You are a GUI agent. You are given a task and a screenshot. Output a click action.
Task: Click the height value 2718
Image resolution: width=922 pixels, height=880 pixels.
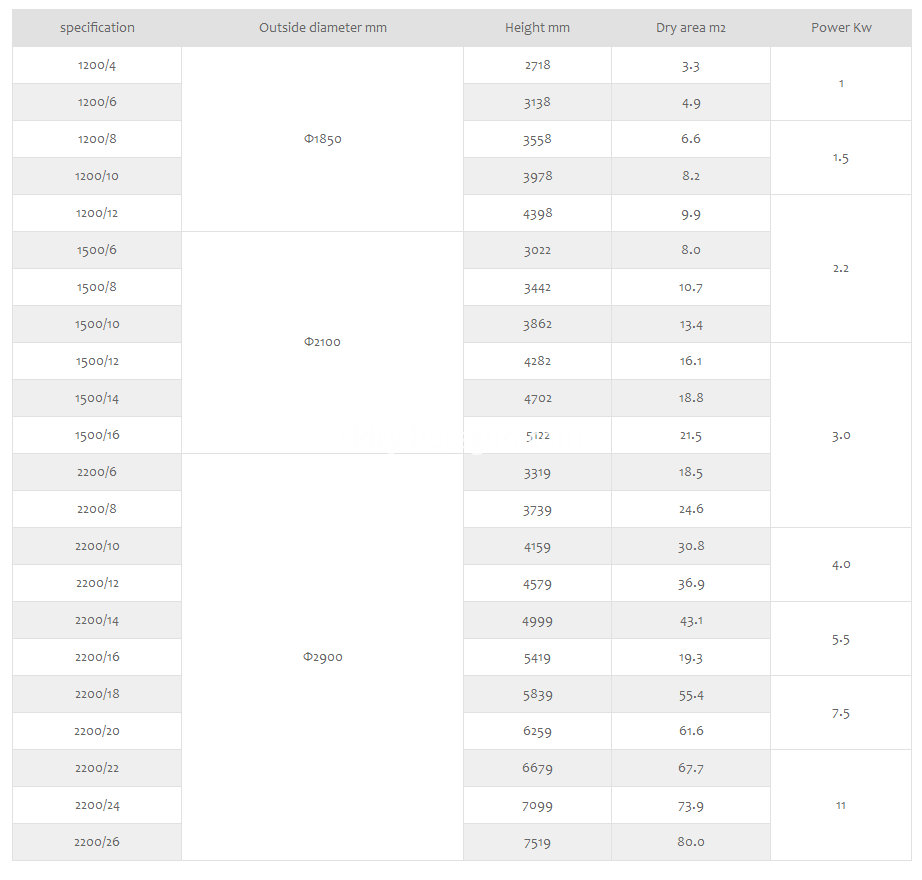537,65
